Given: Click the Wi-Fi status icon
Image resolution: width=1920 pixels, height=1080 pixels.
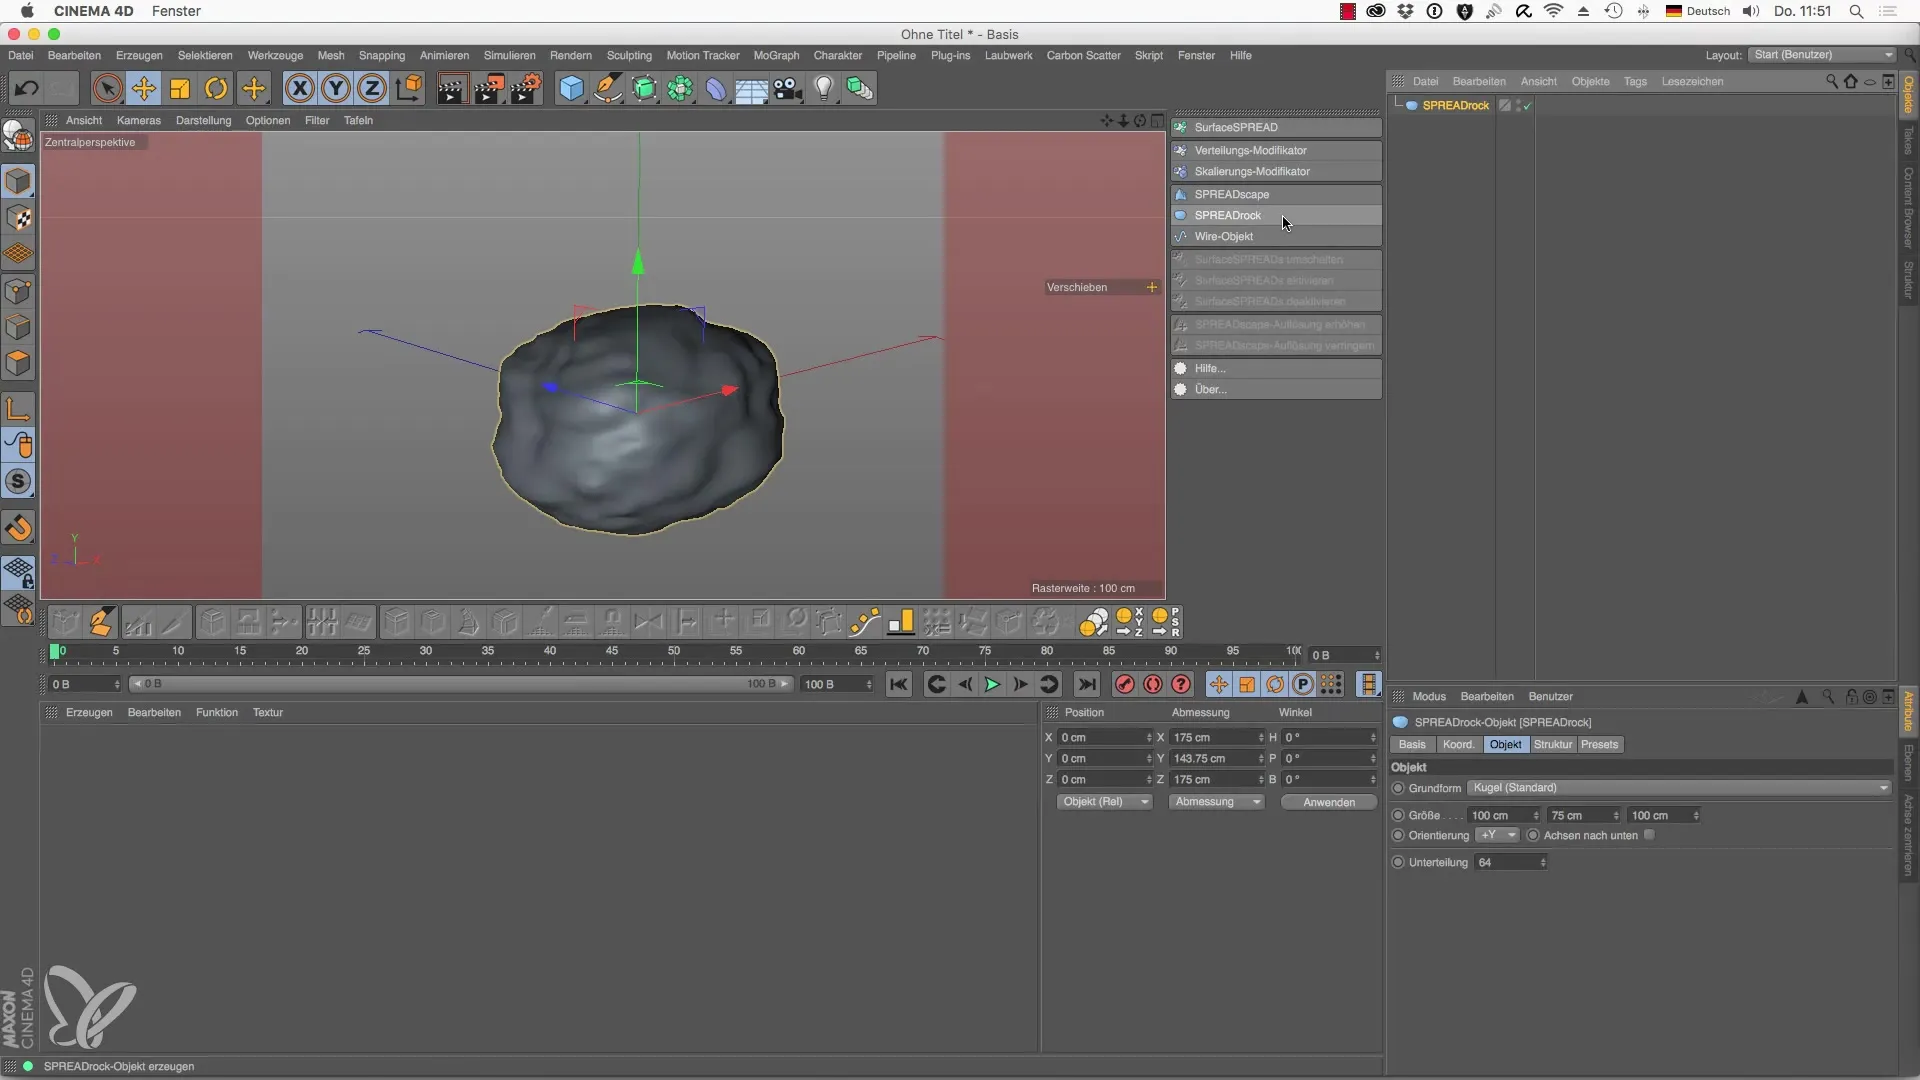Looking at the screenshot, I should click(x=1553, y=11).
